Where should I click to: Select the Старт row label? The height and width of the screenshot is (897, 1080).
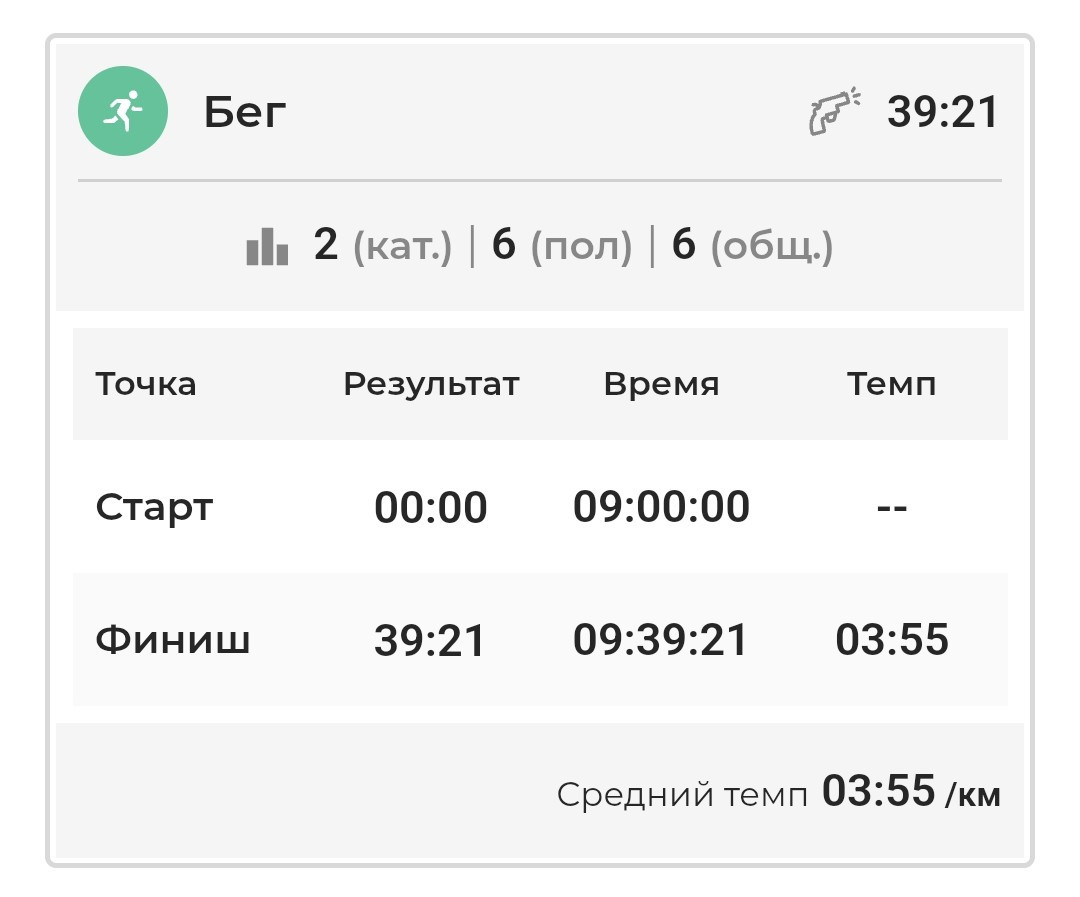pyautogui.click(x=154, y=508)
